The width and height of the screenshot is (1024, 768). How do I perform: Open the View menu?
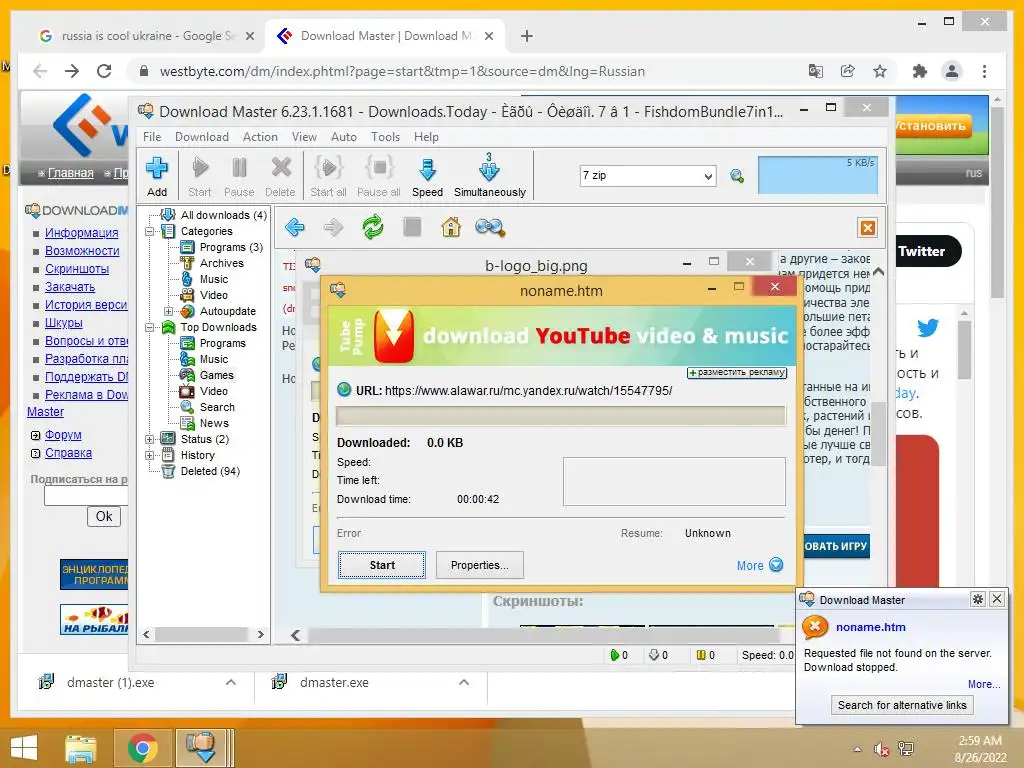(304, 137)
